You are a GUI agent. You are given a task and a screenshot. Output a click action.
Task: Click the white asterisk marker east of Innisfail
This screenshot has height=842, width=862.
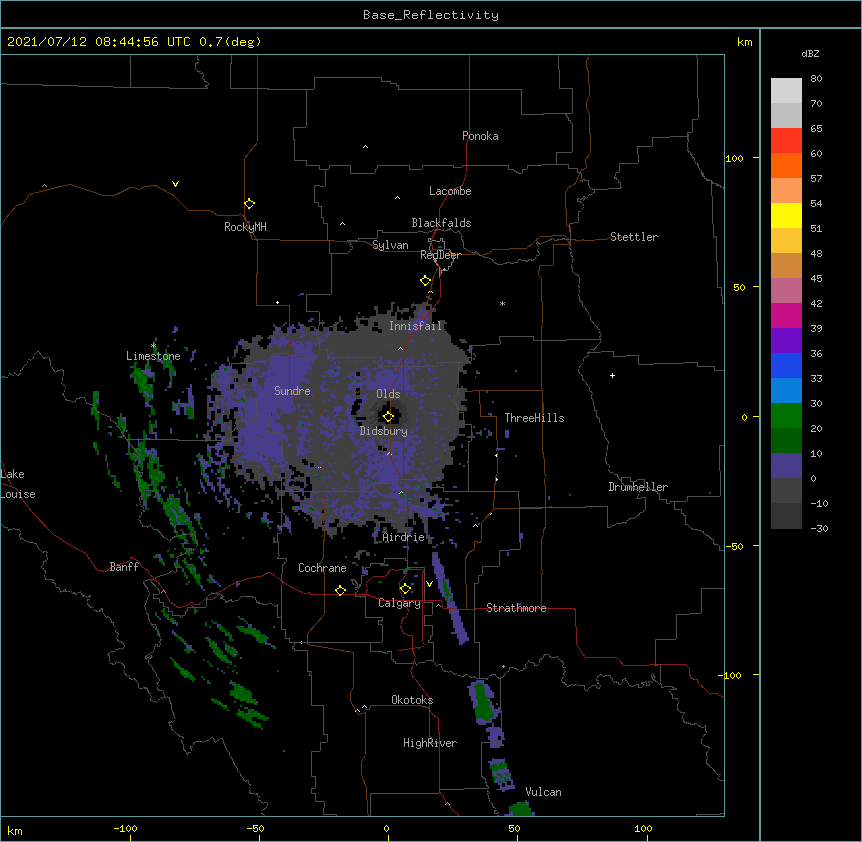(502, 303)
